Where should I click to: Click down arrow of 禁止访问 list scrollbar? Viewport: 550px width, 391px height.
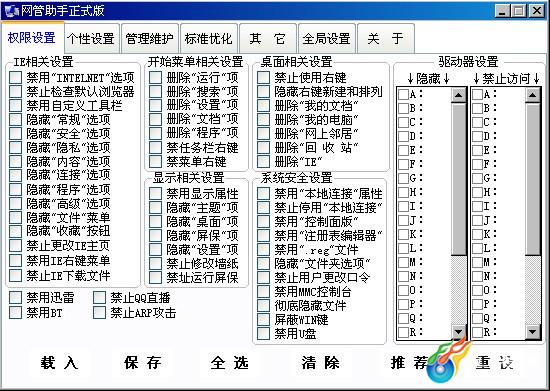pos(533,331)
